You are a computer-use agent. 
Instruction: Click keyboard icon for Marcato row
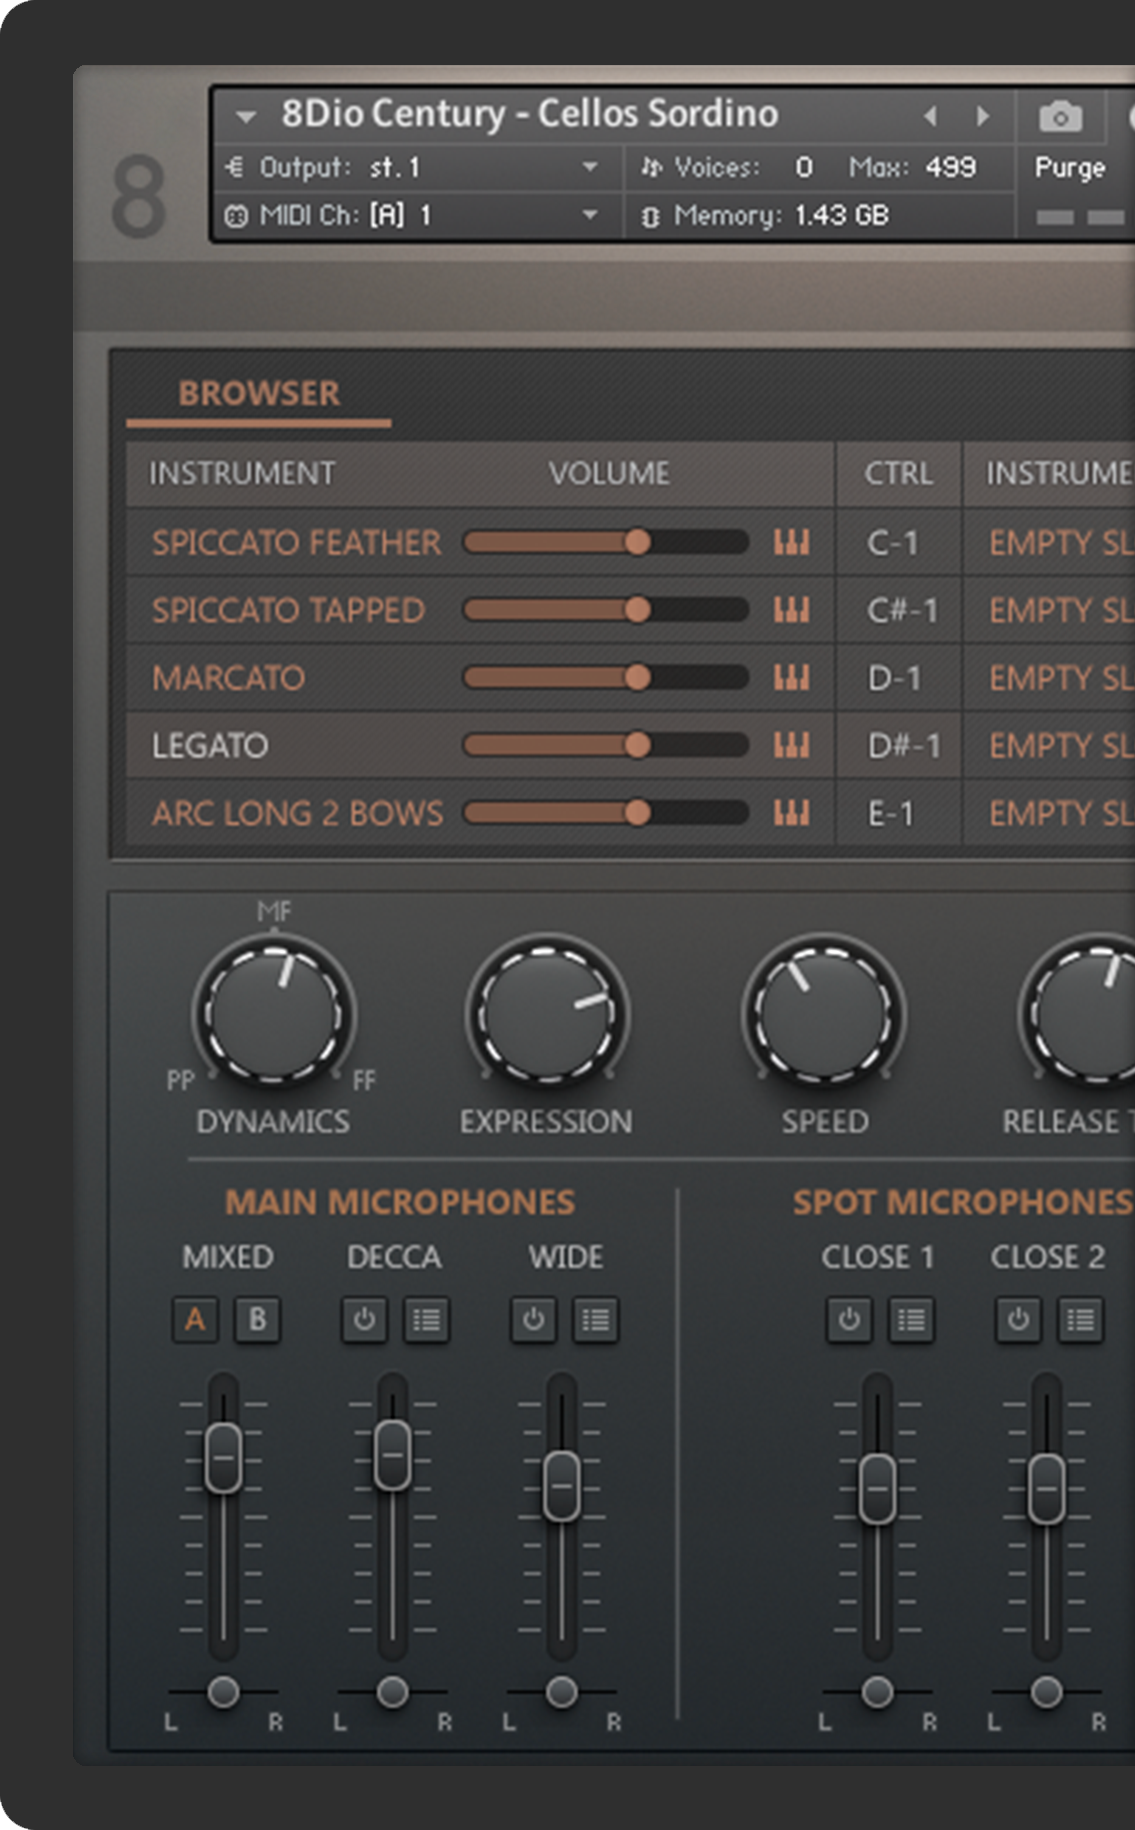pos(791,678)
